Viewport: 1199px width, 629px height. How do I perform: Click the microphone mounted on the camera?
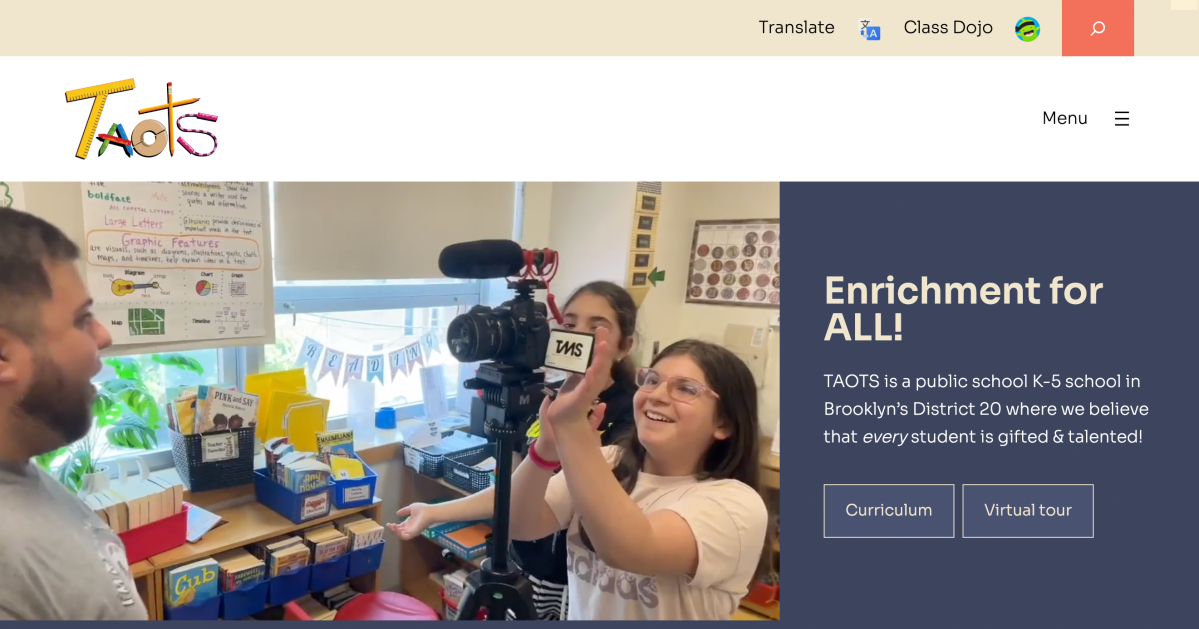click(482, 259)
